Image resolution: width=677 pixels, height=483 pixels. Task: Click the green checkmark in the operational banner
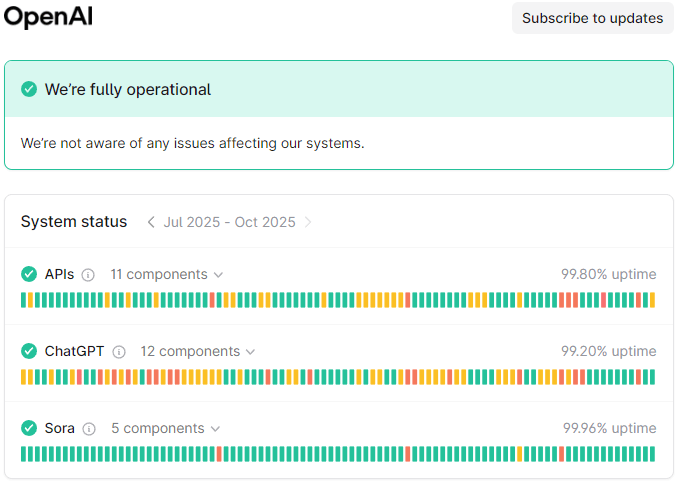click(29, 89)
